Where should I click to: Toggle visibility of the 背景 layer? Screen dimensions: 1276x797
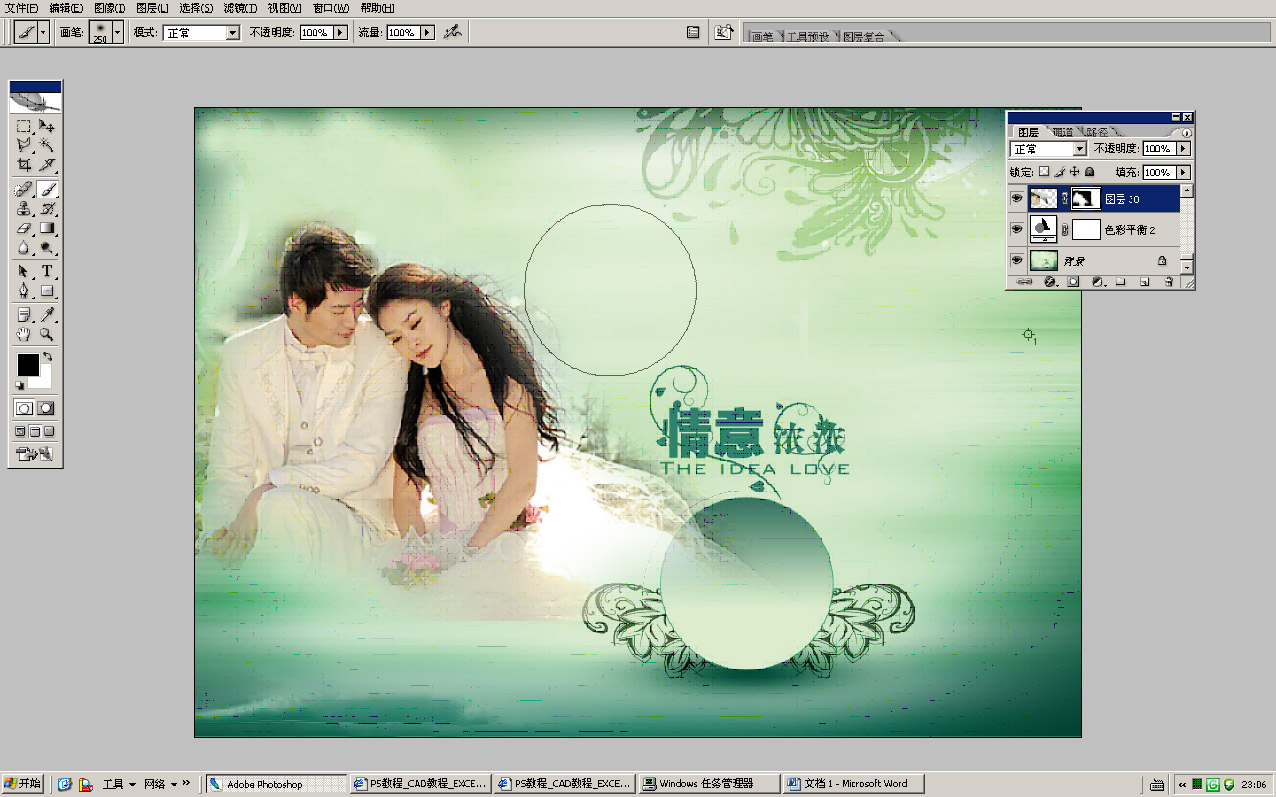(1017, 260)
